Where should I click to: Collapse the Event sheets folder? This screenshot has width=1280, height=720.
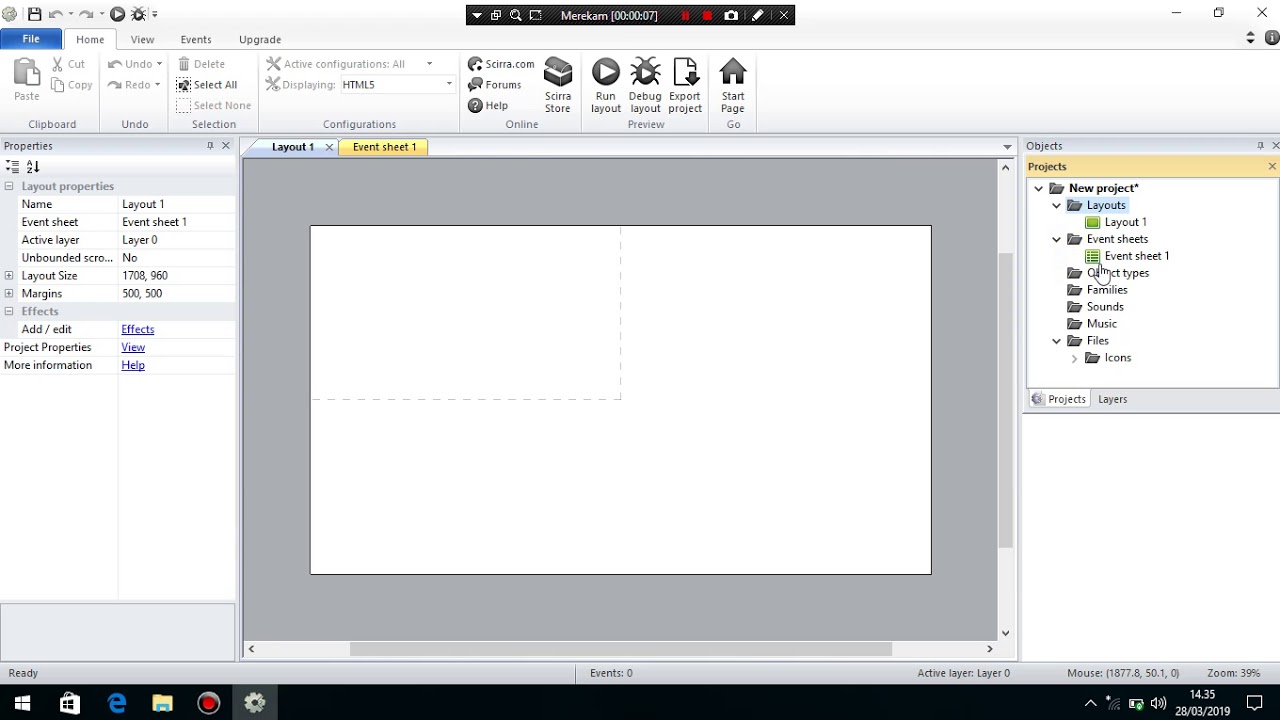[1057, 239]
